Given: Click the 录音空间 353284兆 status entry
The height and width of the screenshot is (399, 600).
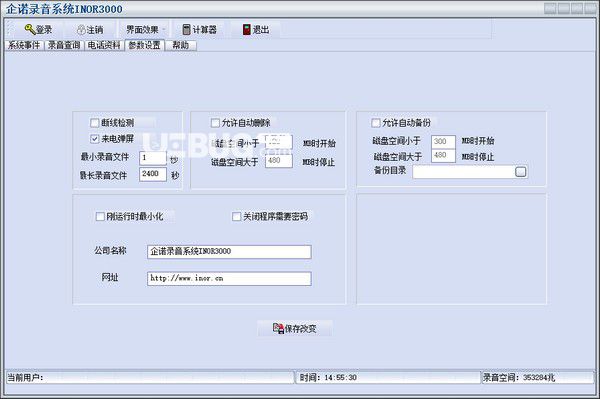Looking at the screenshot, I should point(537,378).
